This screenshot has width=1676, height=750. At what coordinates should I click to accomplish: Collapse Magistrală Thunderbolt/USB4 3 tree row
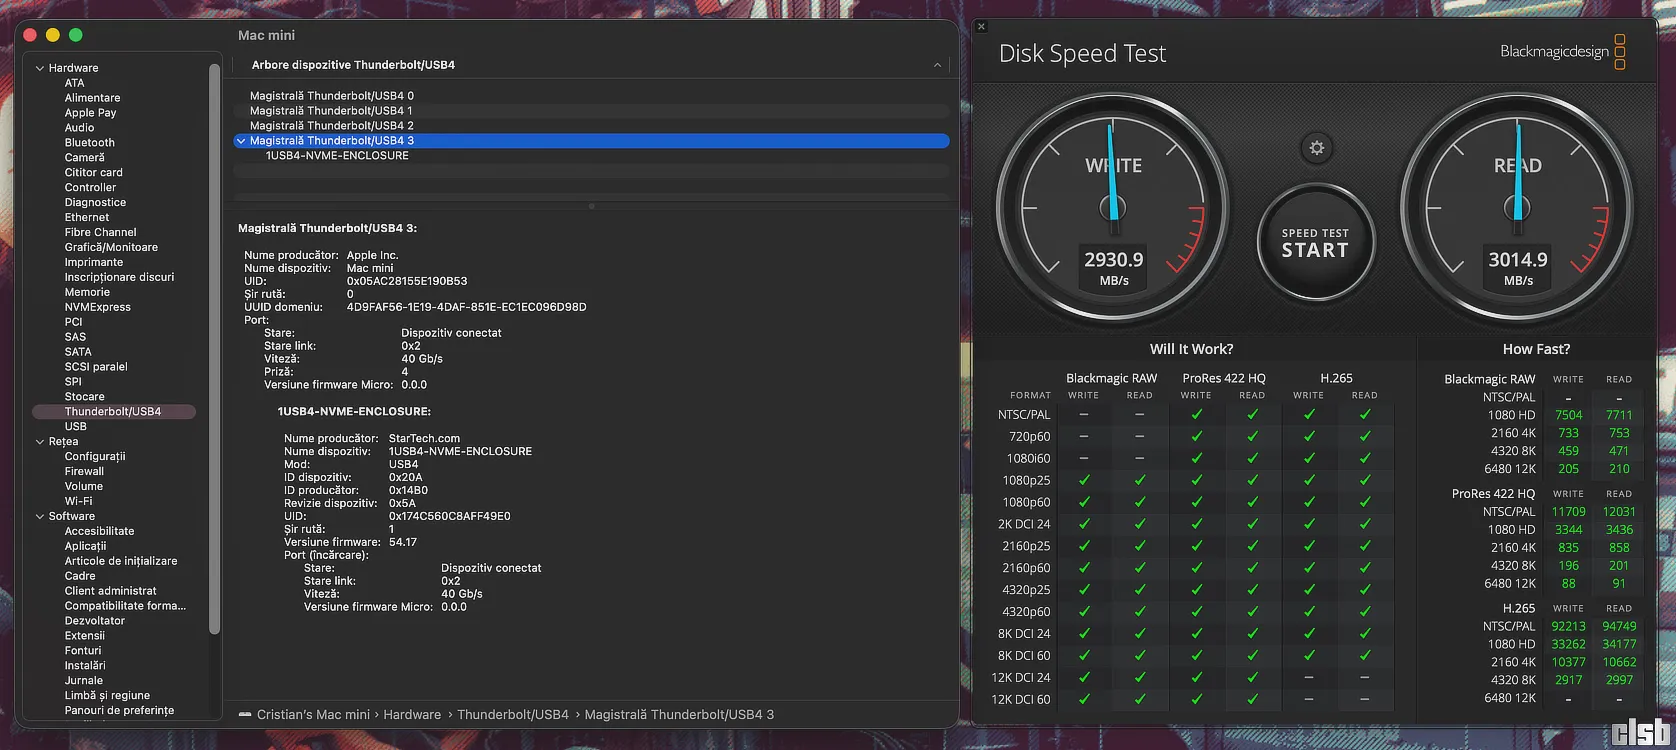pyautogui.click(x=241, y=141)
